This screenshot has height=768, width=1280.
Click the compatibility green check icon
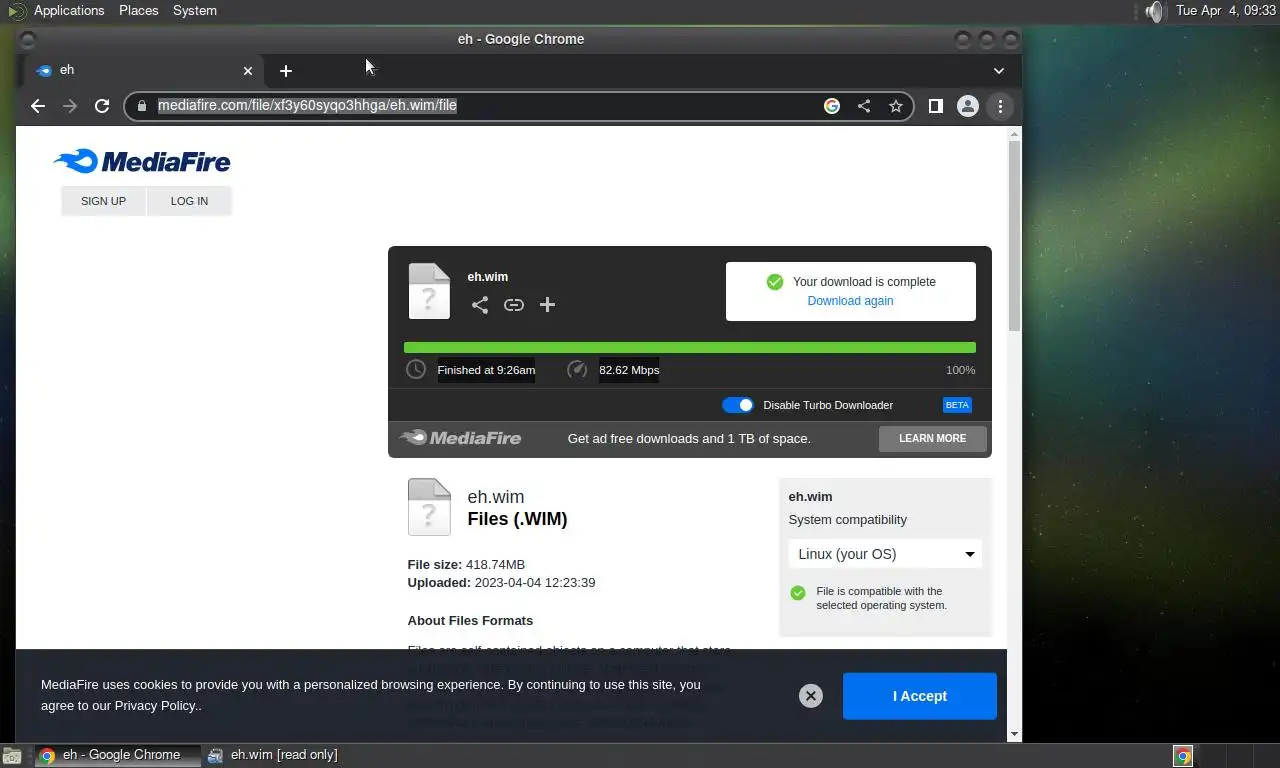click(x=798, y=593)
